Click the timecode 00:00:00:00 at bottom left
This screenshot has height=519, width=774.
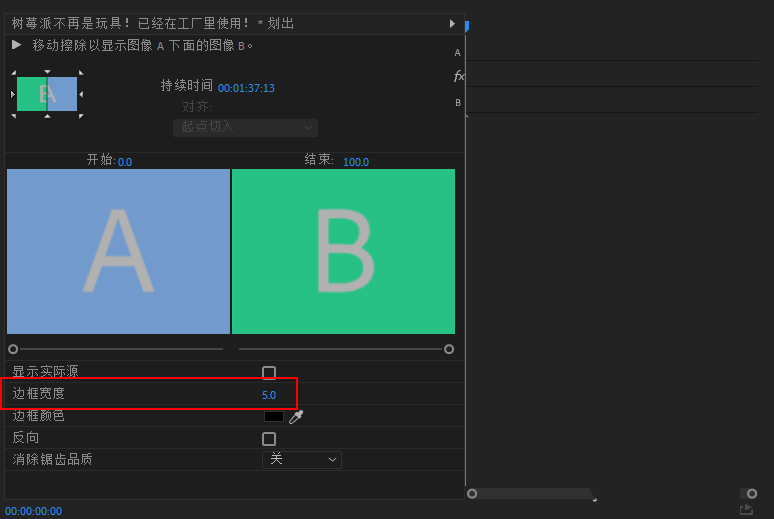tap(33, 511)
